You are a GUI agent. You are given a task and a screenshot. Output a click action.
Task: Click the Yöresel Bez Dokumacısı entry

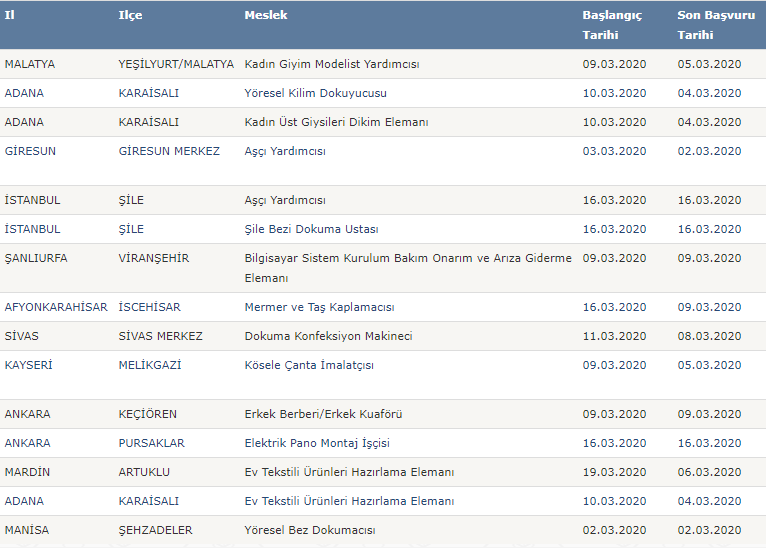tap(309, 530)
